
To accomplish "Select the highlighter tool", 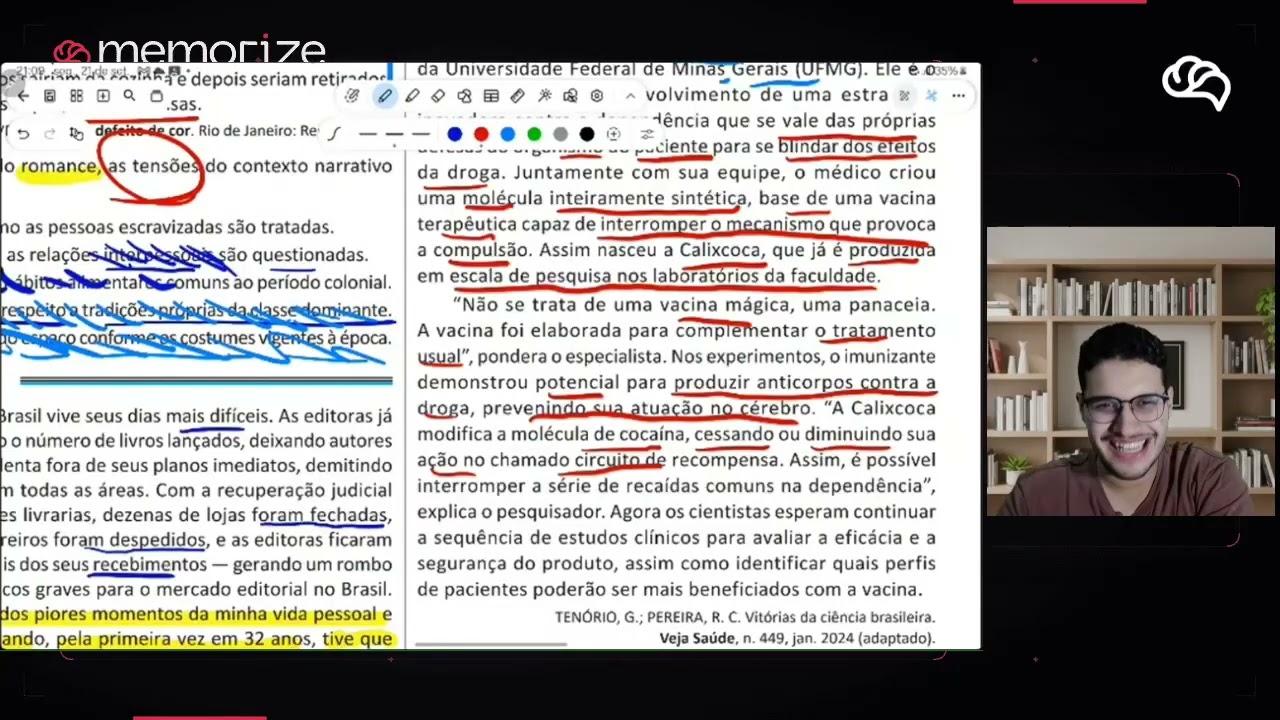I will point(412,96).
